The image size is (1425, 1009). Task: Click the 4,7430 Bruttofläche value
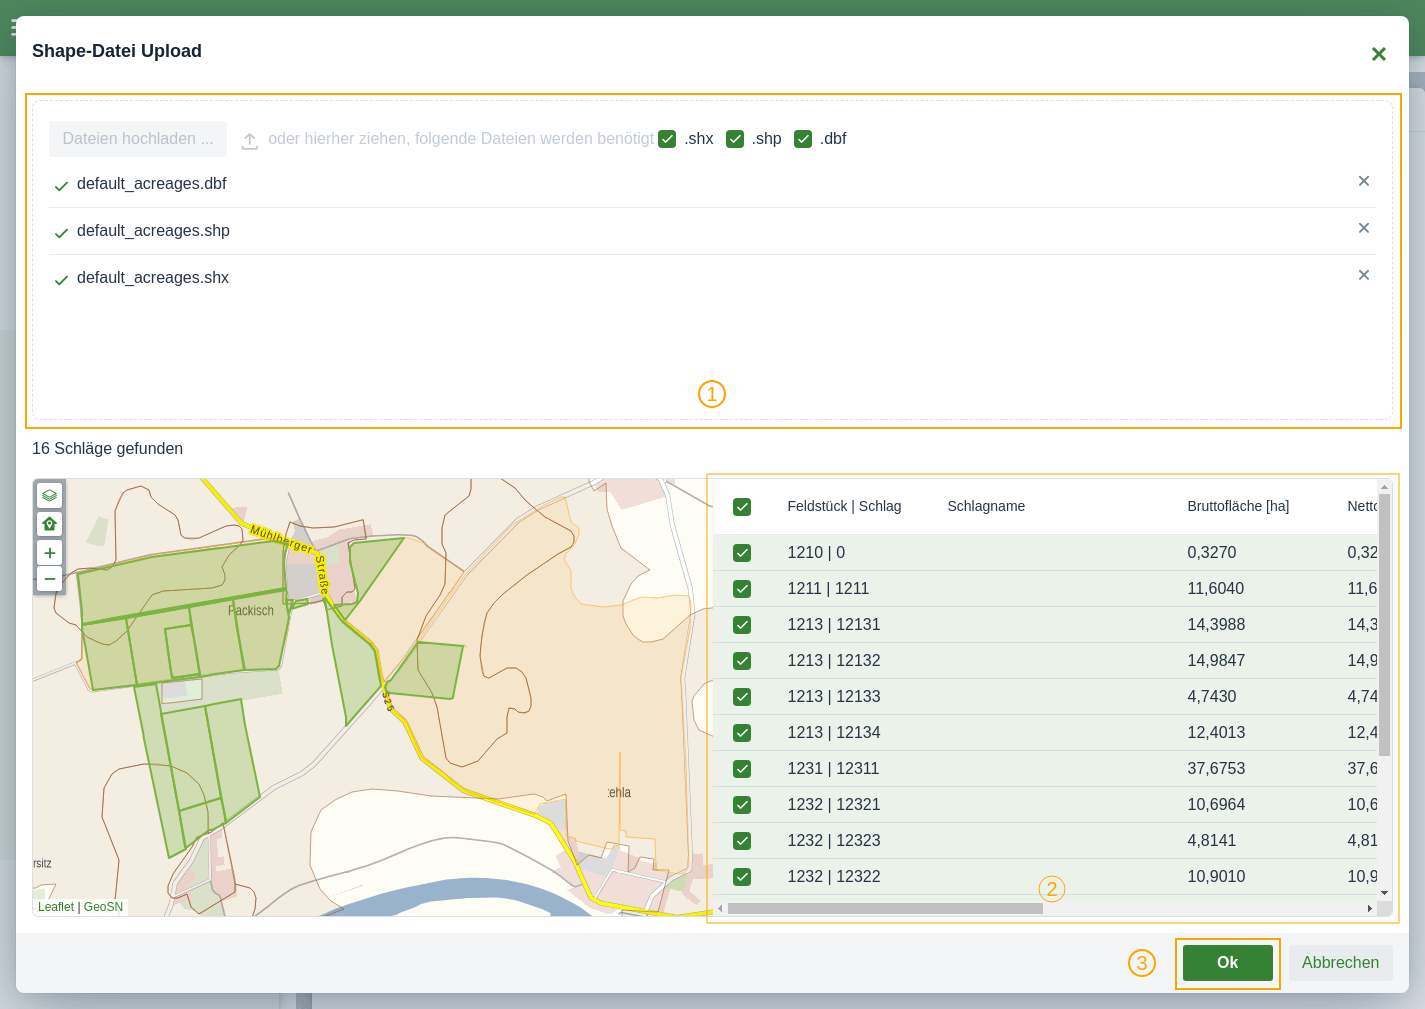pyautogui.click(x=1212, y=697)
